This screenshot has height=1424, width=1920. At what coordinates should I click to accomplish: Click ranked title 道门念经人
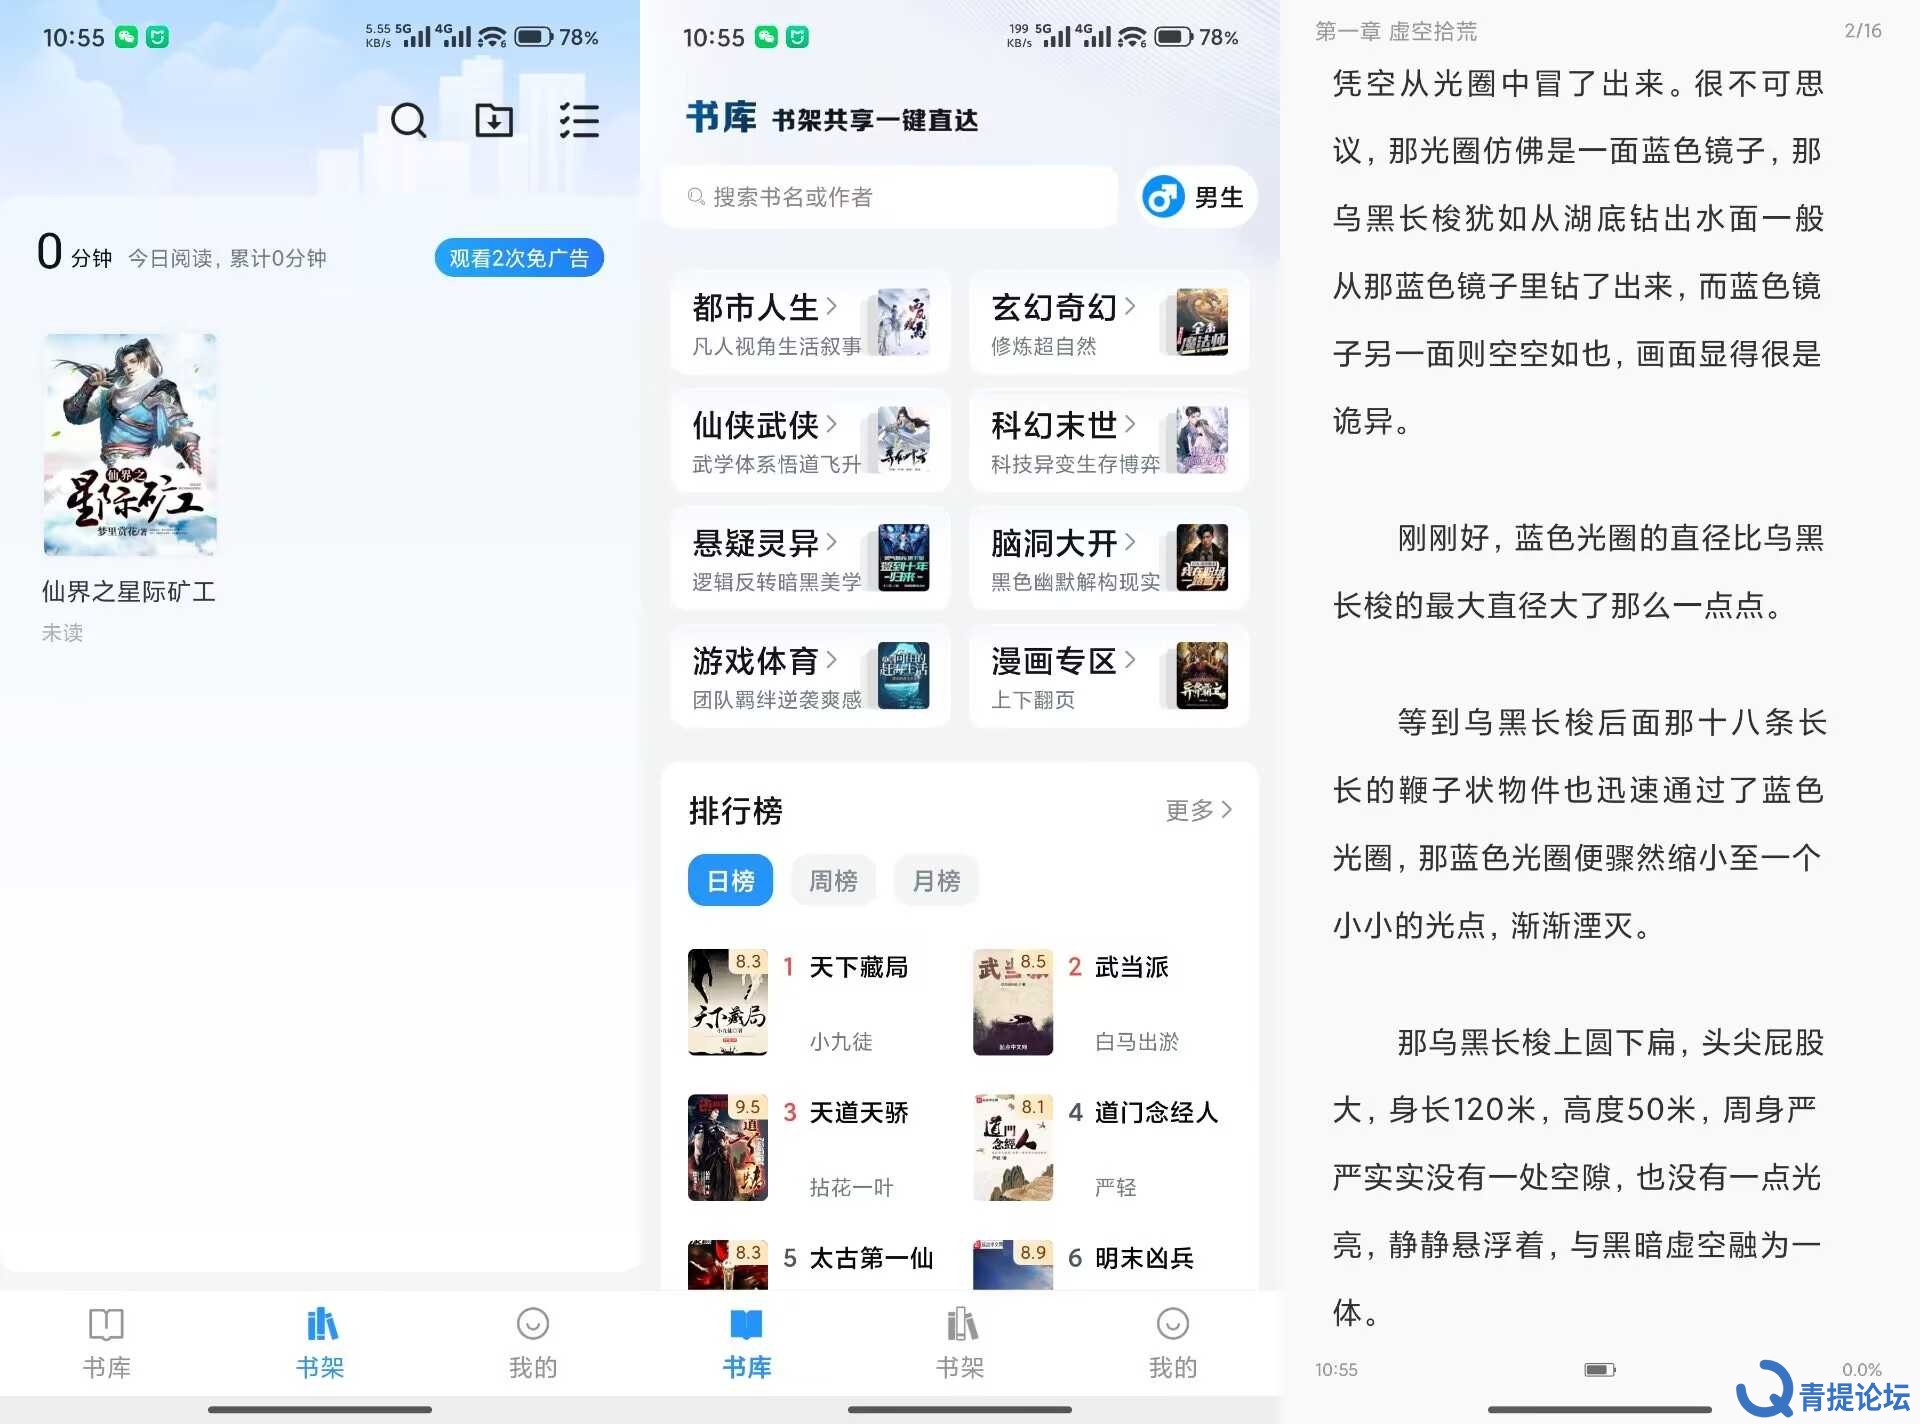(1157, 1112)
